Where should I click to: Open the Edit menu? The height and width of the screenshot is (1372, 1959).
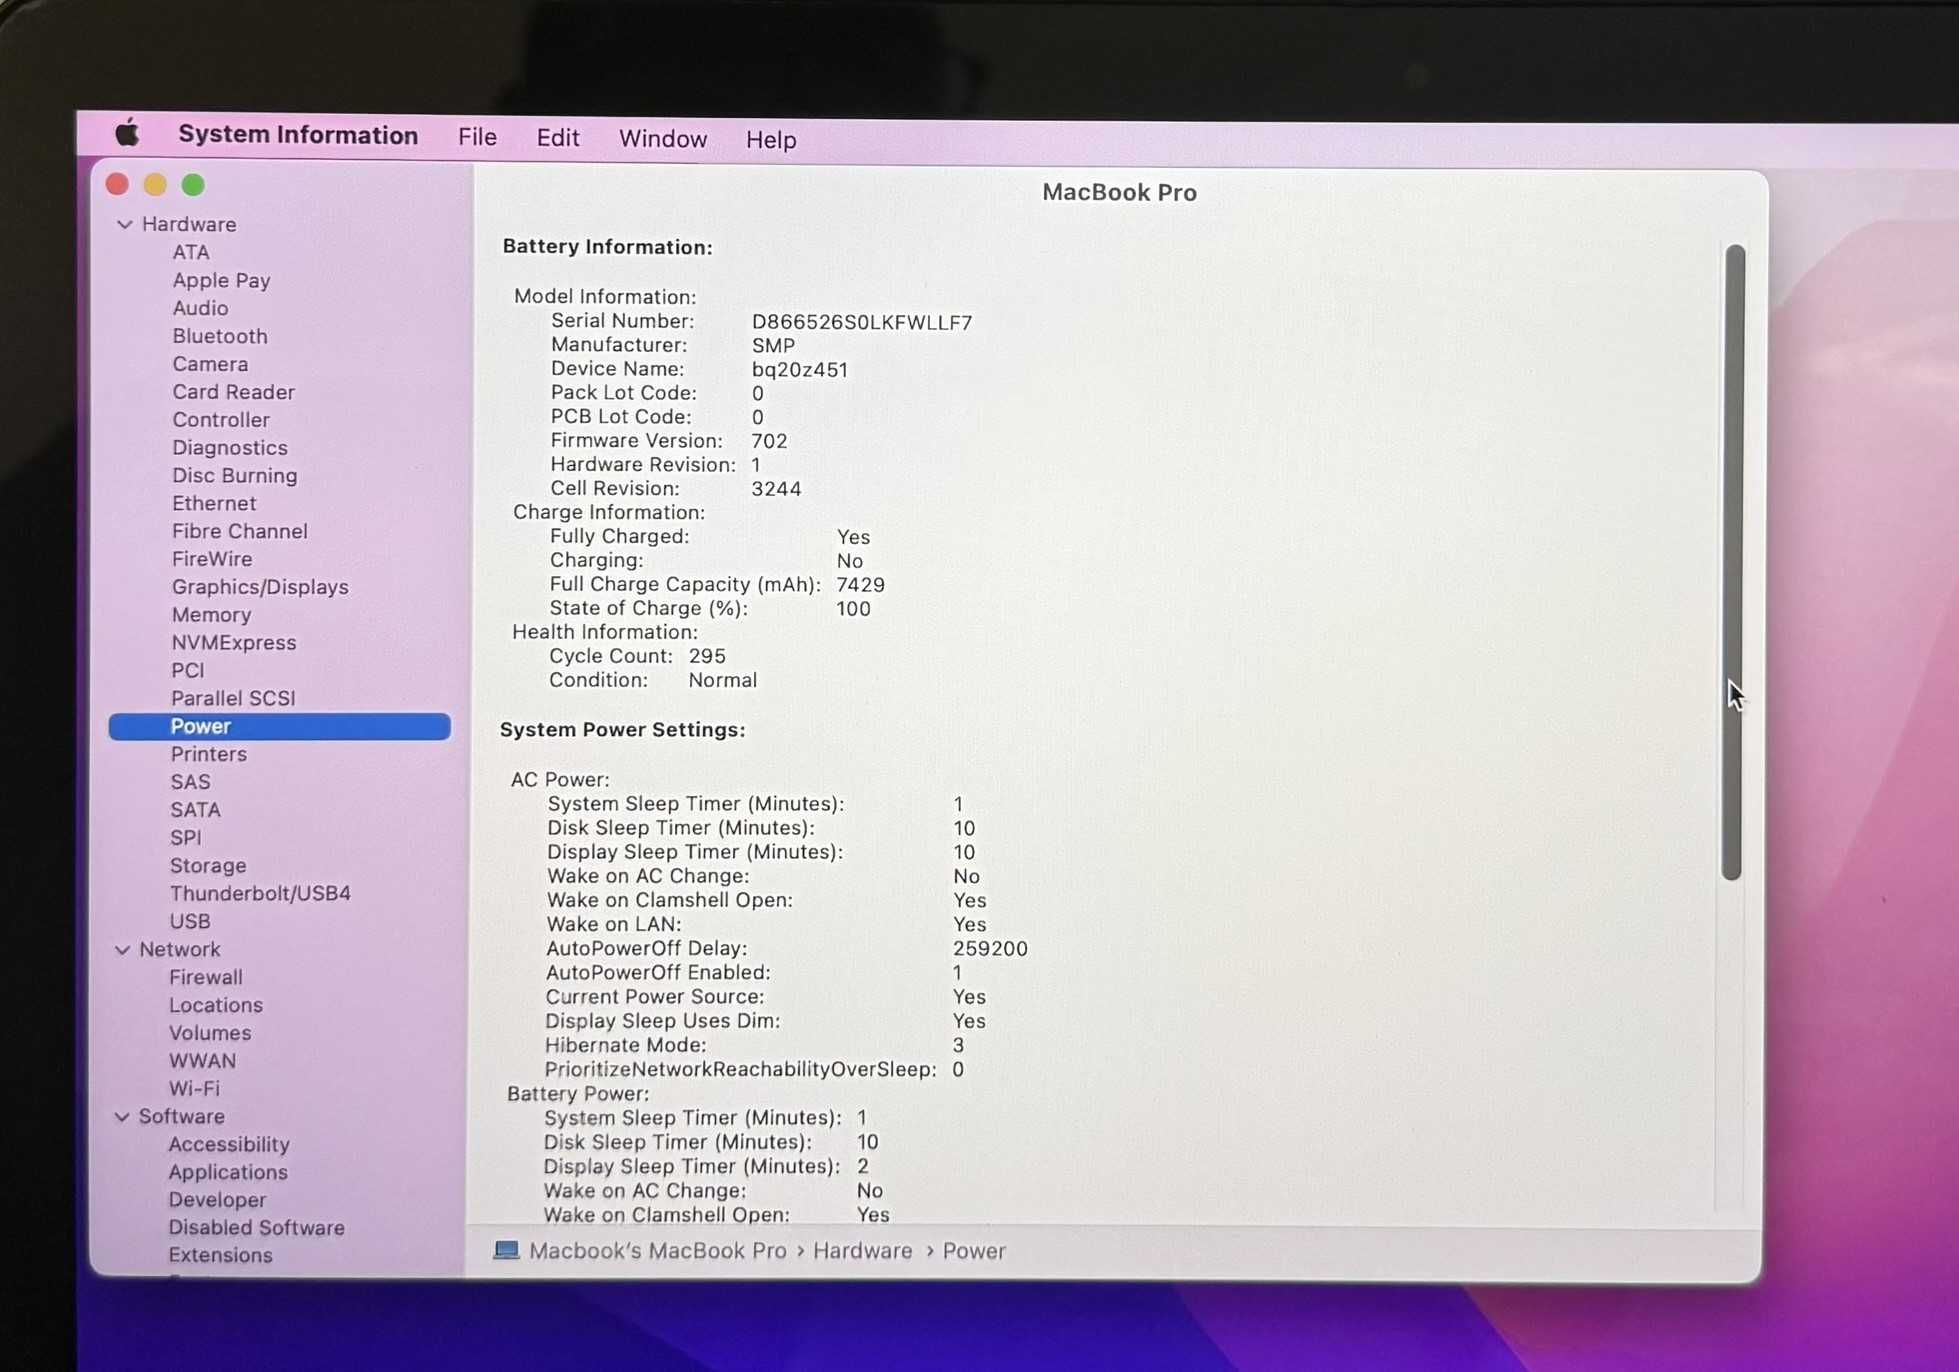(x=557, y=138)
